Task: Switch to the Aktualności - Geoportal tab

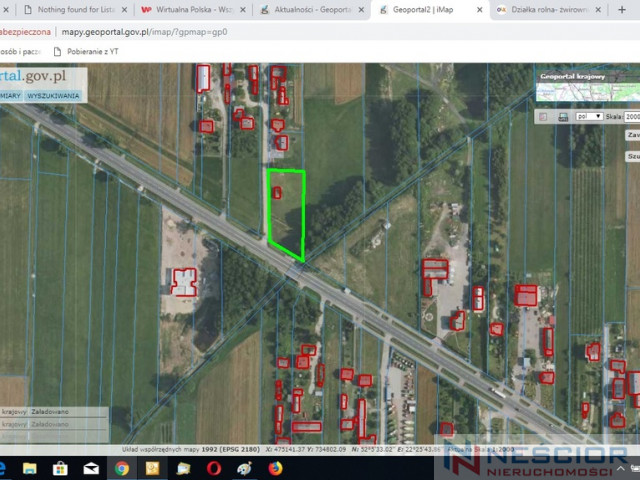Action: (313, 10)
